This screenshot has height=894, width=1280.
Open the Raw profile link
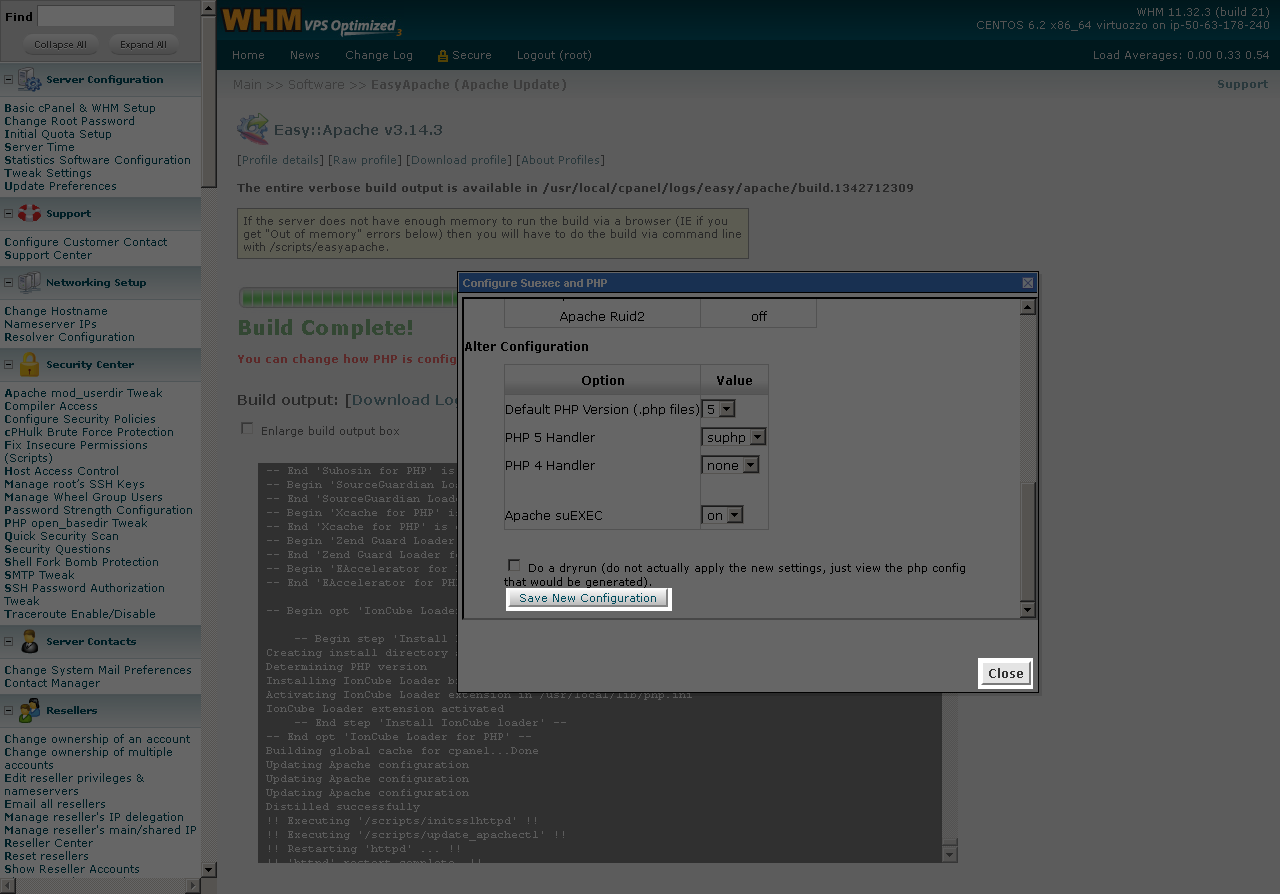[365, 160]
